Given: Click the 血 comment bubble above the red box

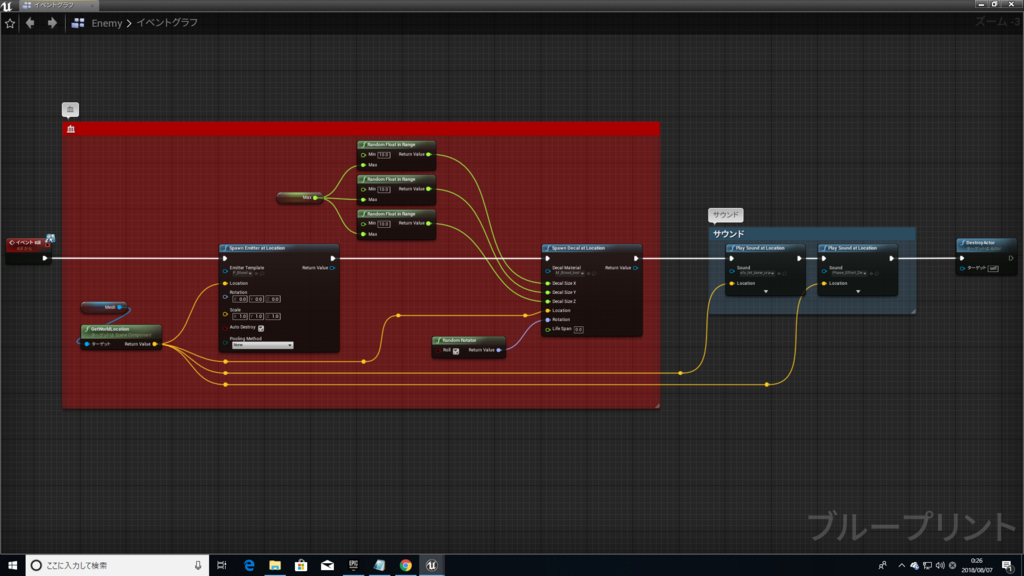Looking at the screenshot, I should coord(71,109).
